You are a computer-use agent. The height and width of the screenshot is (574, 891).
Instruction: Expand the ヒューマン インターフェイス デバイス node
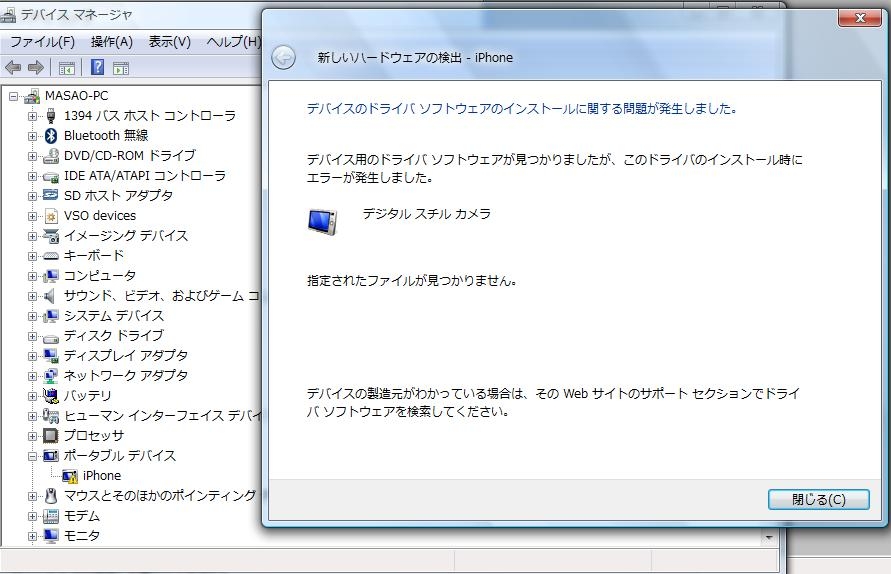point(32,417)
